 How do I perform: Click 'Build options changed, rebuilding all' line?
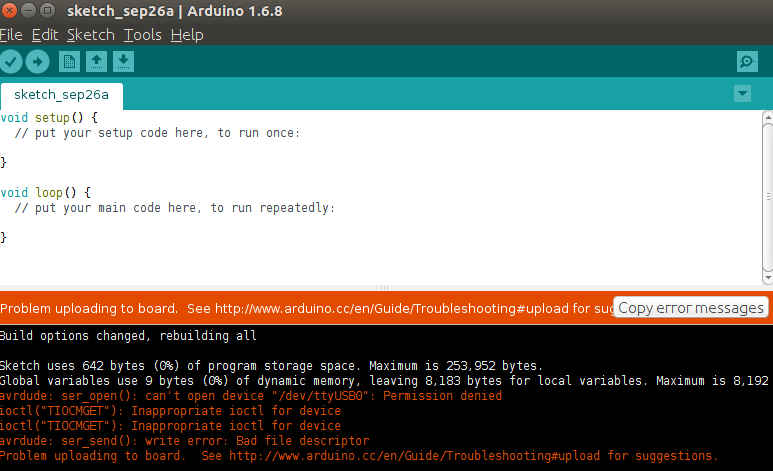tap(128, 336)
